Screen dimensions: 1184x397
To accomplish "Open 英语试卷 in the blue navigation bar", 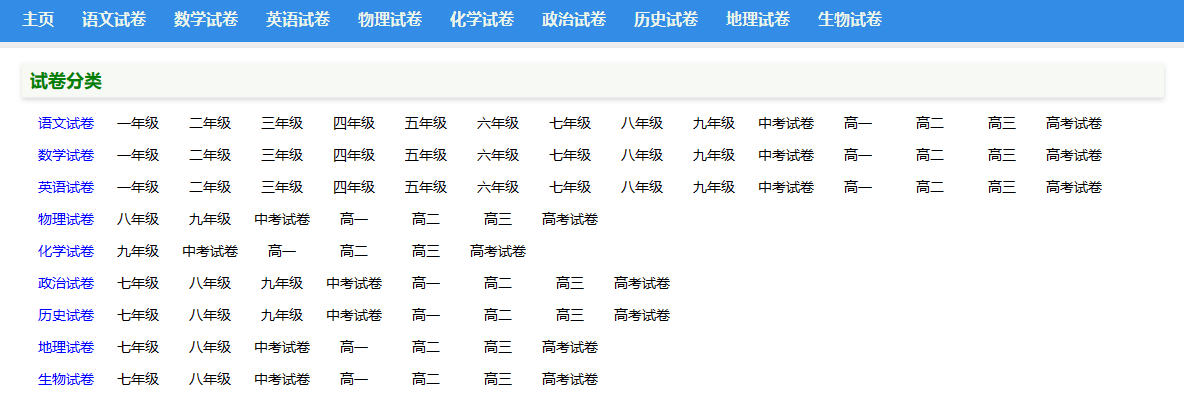I will click(298, 20).
